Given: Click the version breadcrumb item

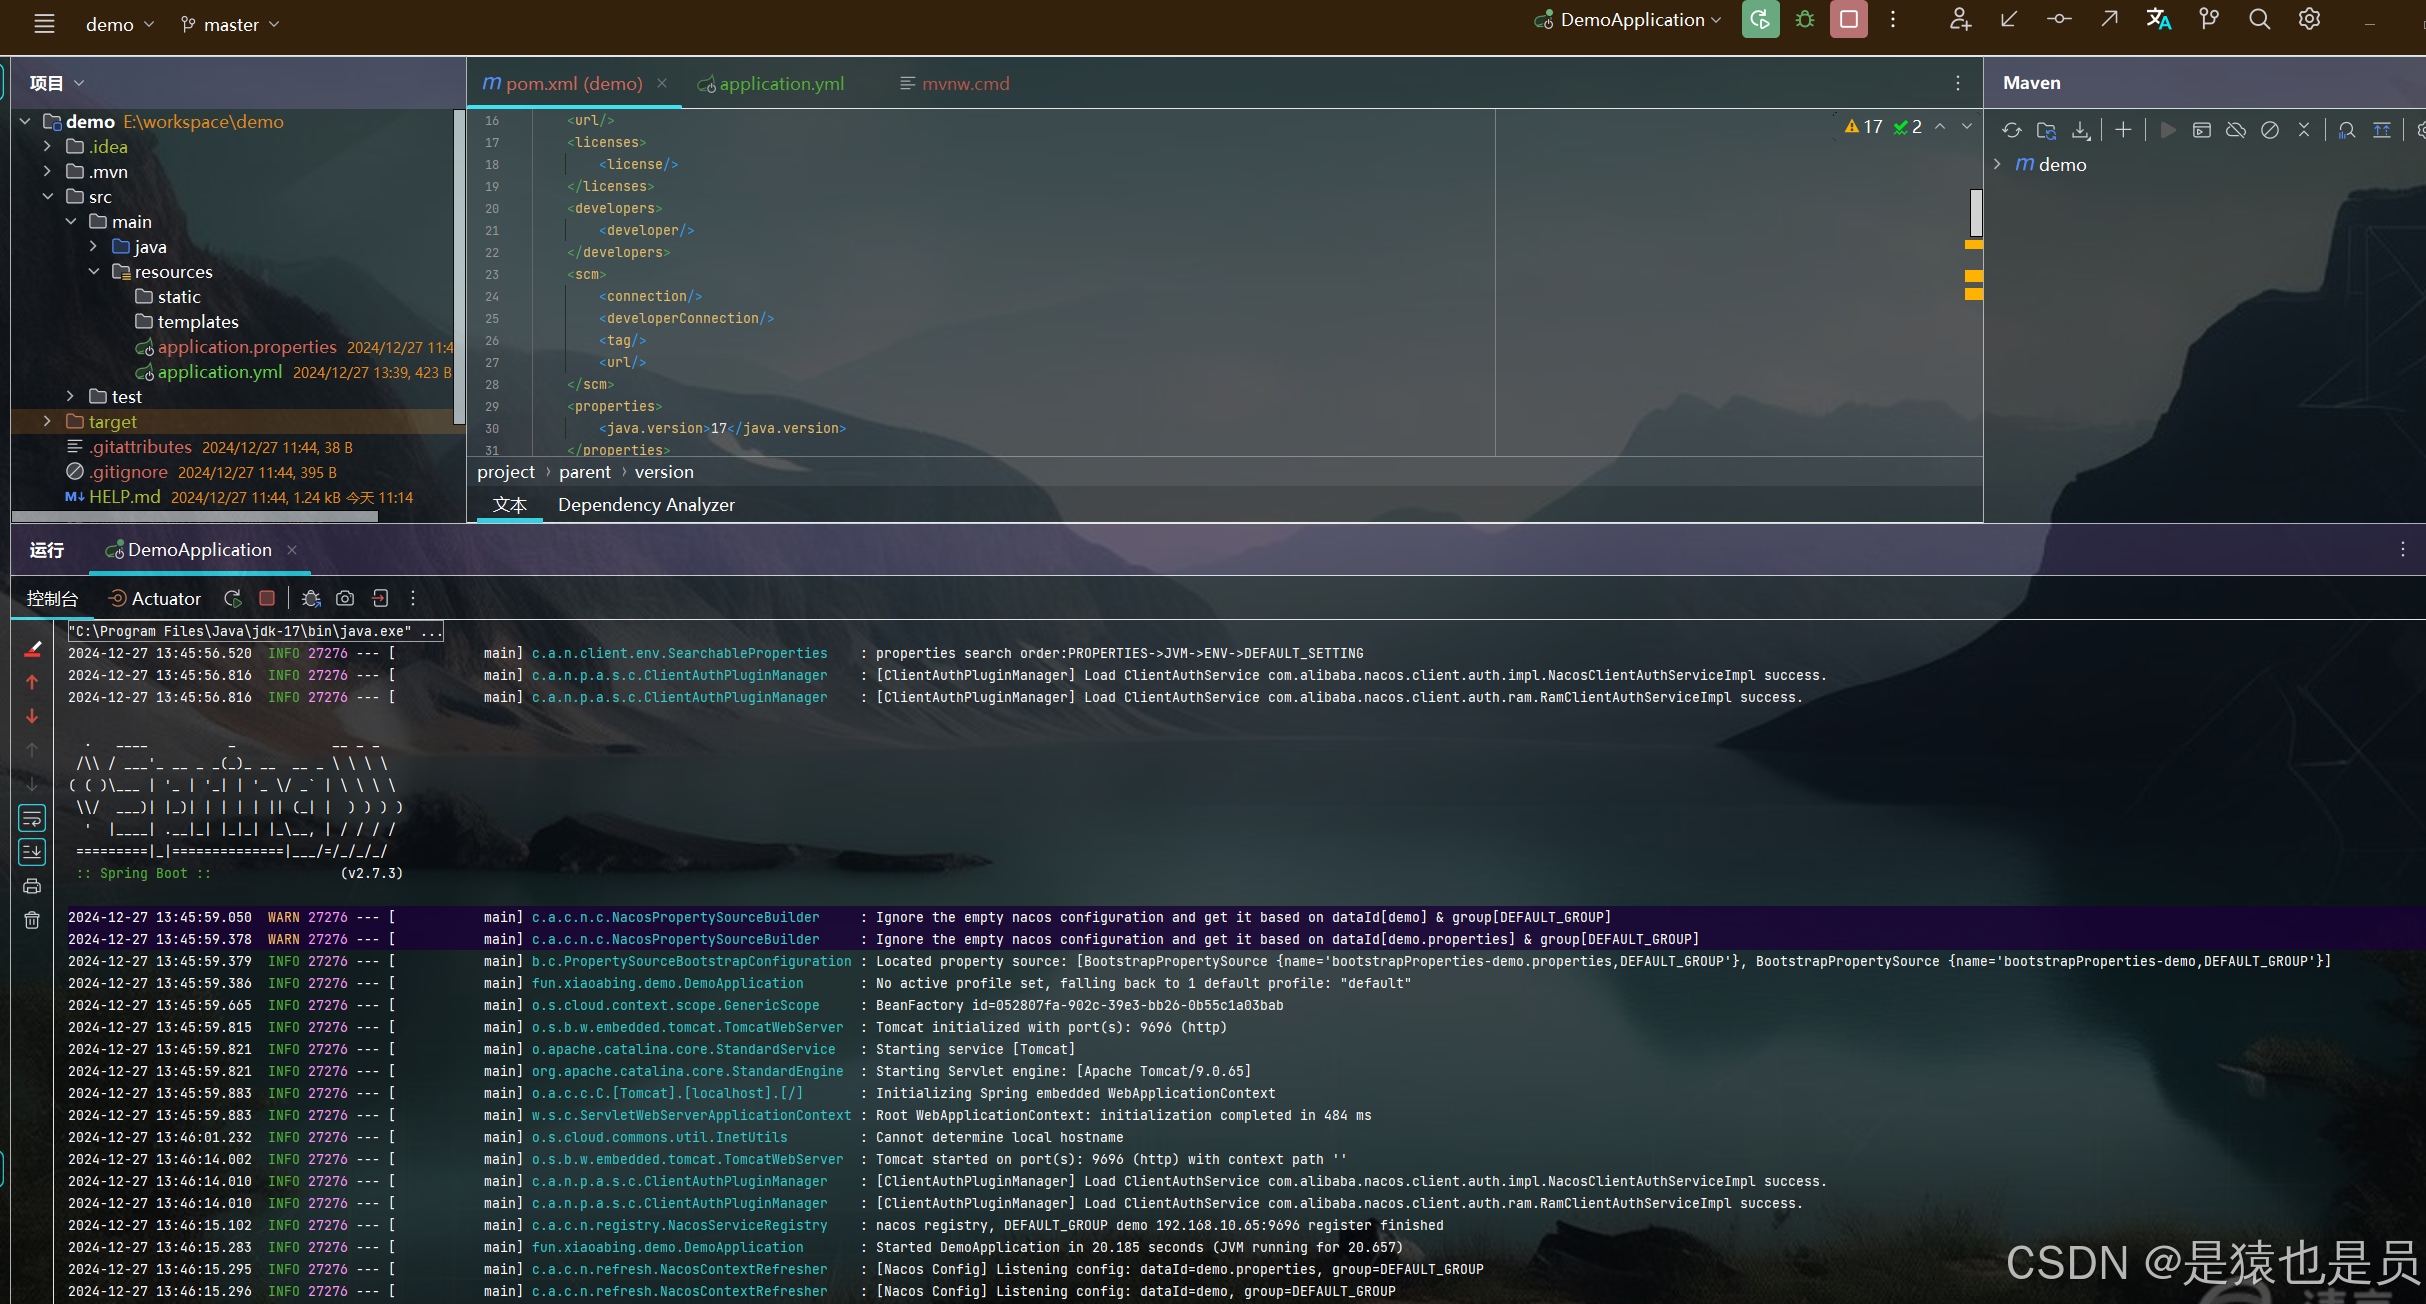Looking at the screenshot, I should 663,472.
